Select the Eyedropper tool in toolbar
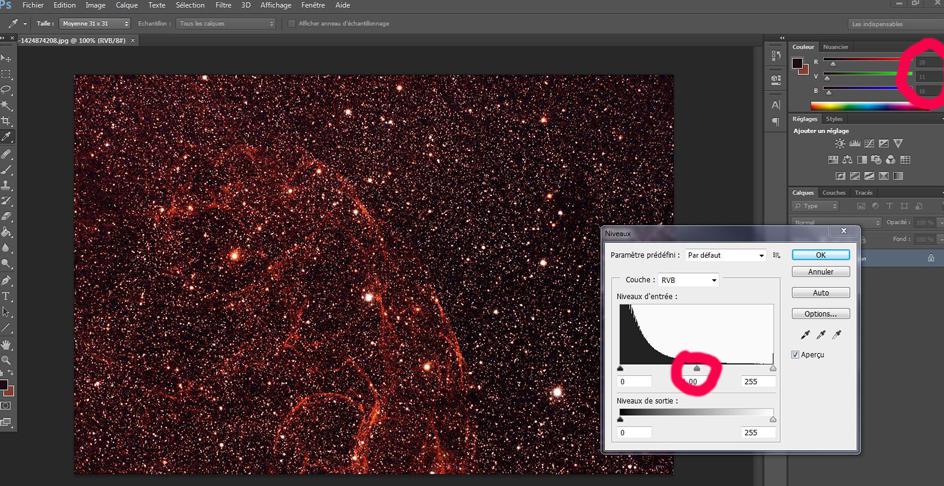944x486 pixels. (x=7, y=137)
